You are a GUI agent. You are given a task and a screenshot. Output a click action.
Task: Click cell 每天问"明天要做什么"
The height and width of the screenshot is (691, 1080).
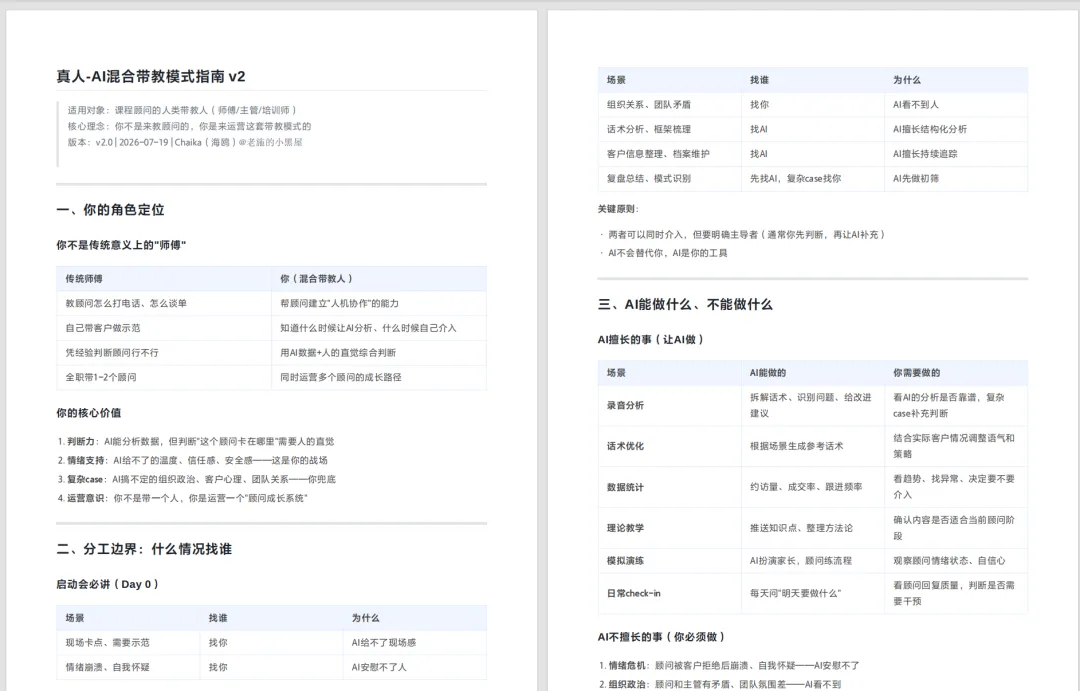pos(796,593)
